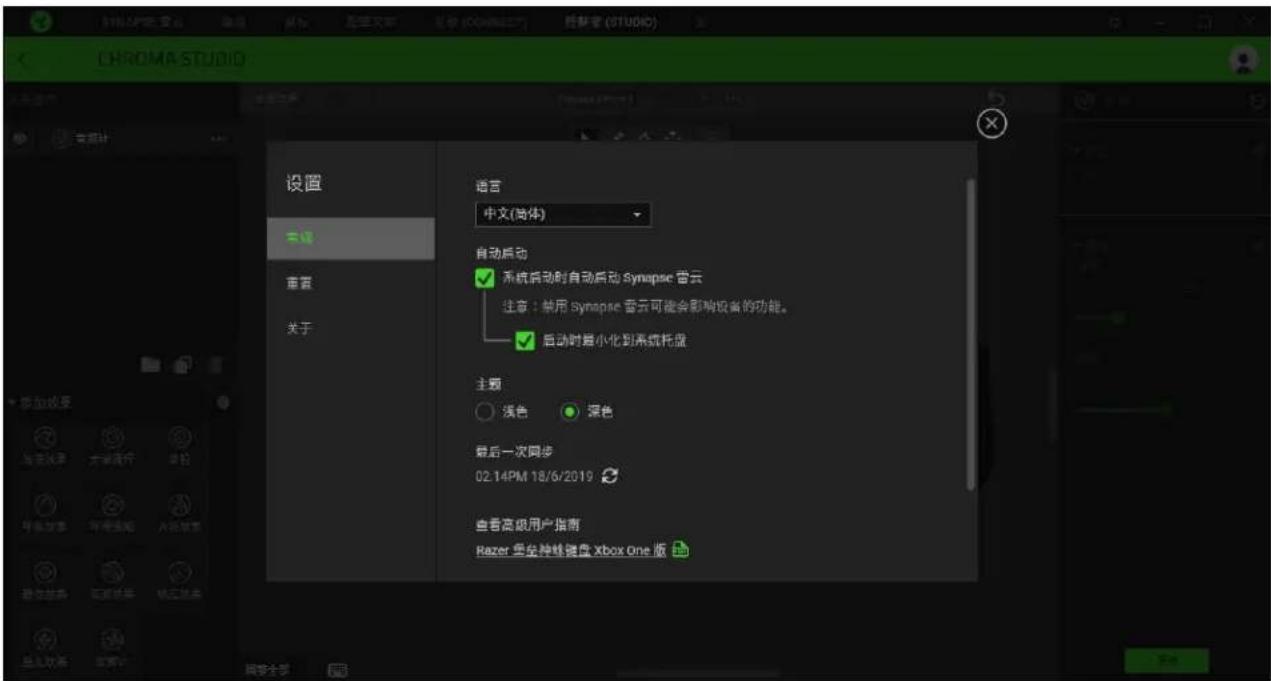The height and width of the screenshot is (681, 1271).
Task: Click the settings dialog vertical scrollbar
Action: (x=970, y=335)
